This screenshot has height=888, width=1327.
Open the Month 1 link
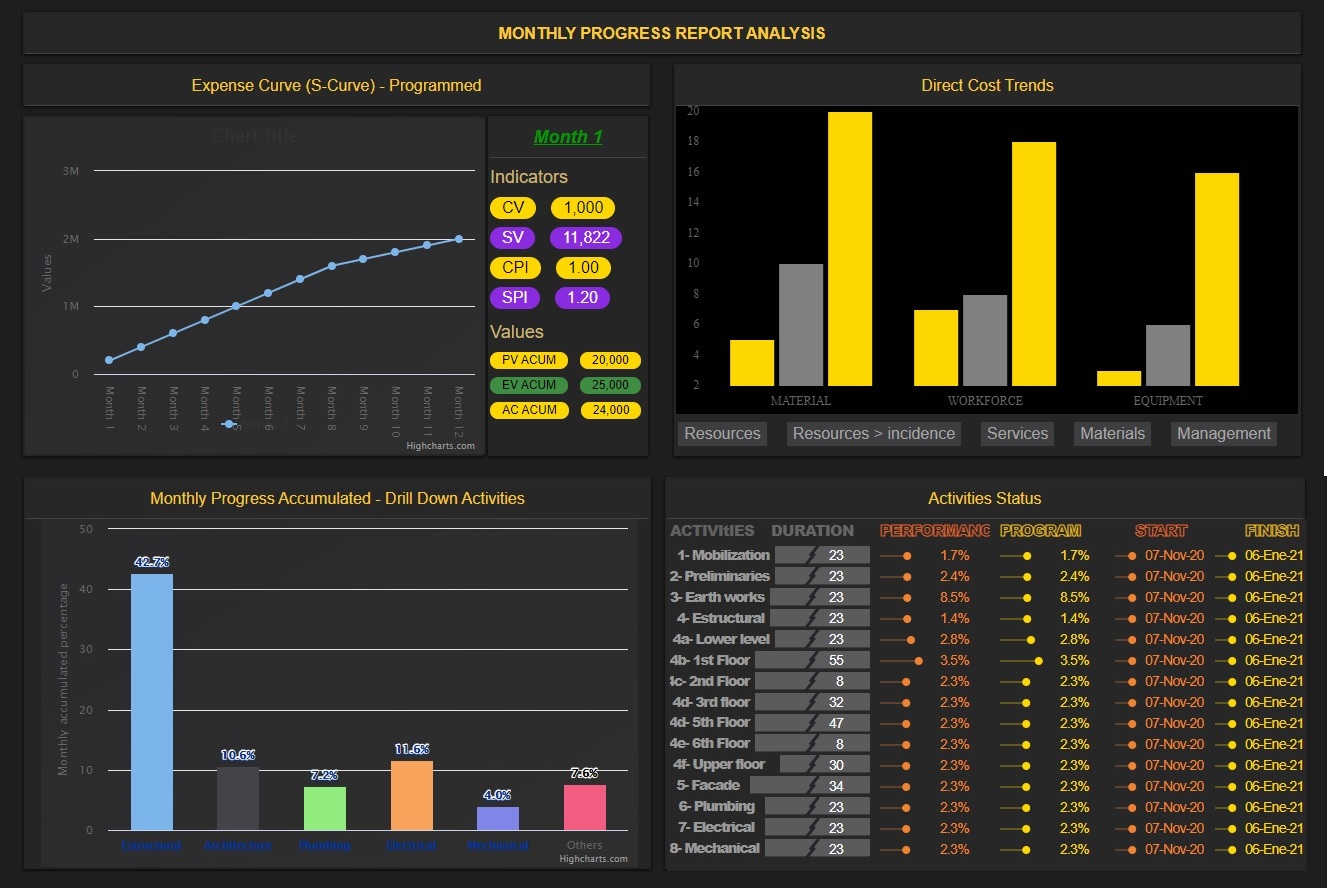pyautogui.click(x=568, y=137)
